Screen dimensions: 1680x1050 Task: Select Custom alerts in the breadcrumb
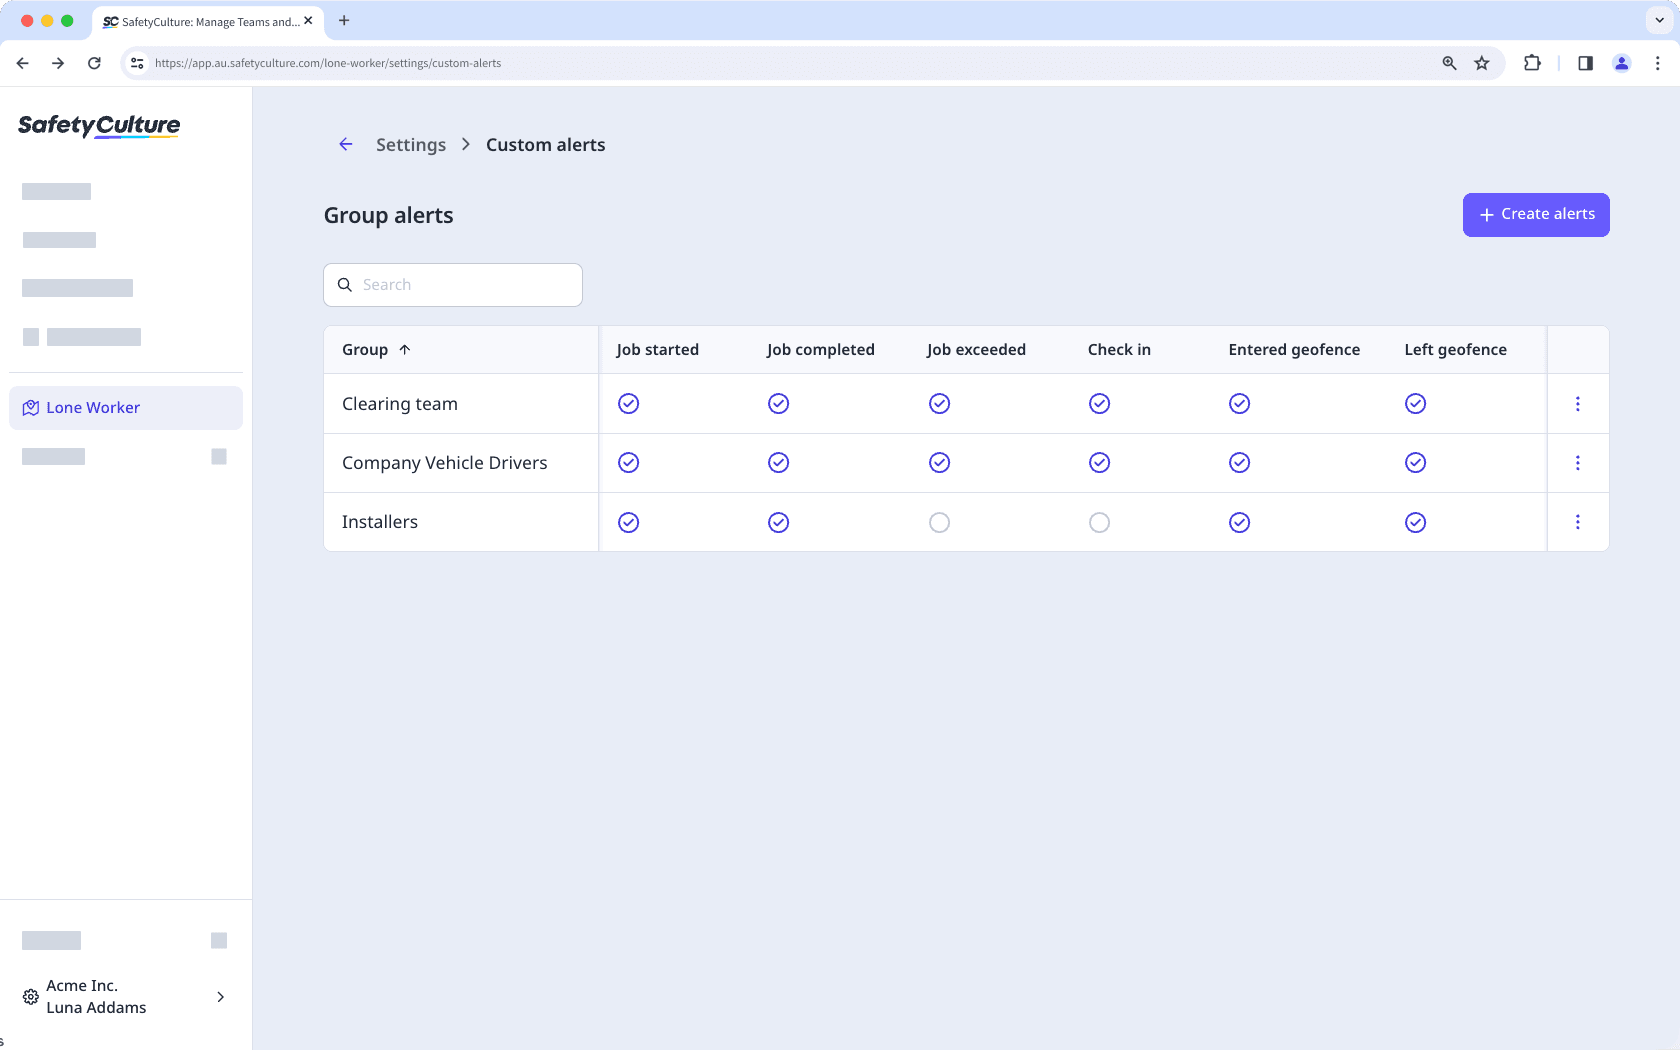click(x=545, y=144)
